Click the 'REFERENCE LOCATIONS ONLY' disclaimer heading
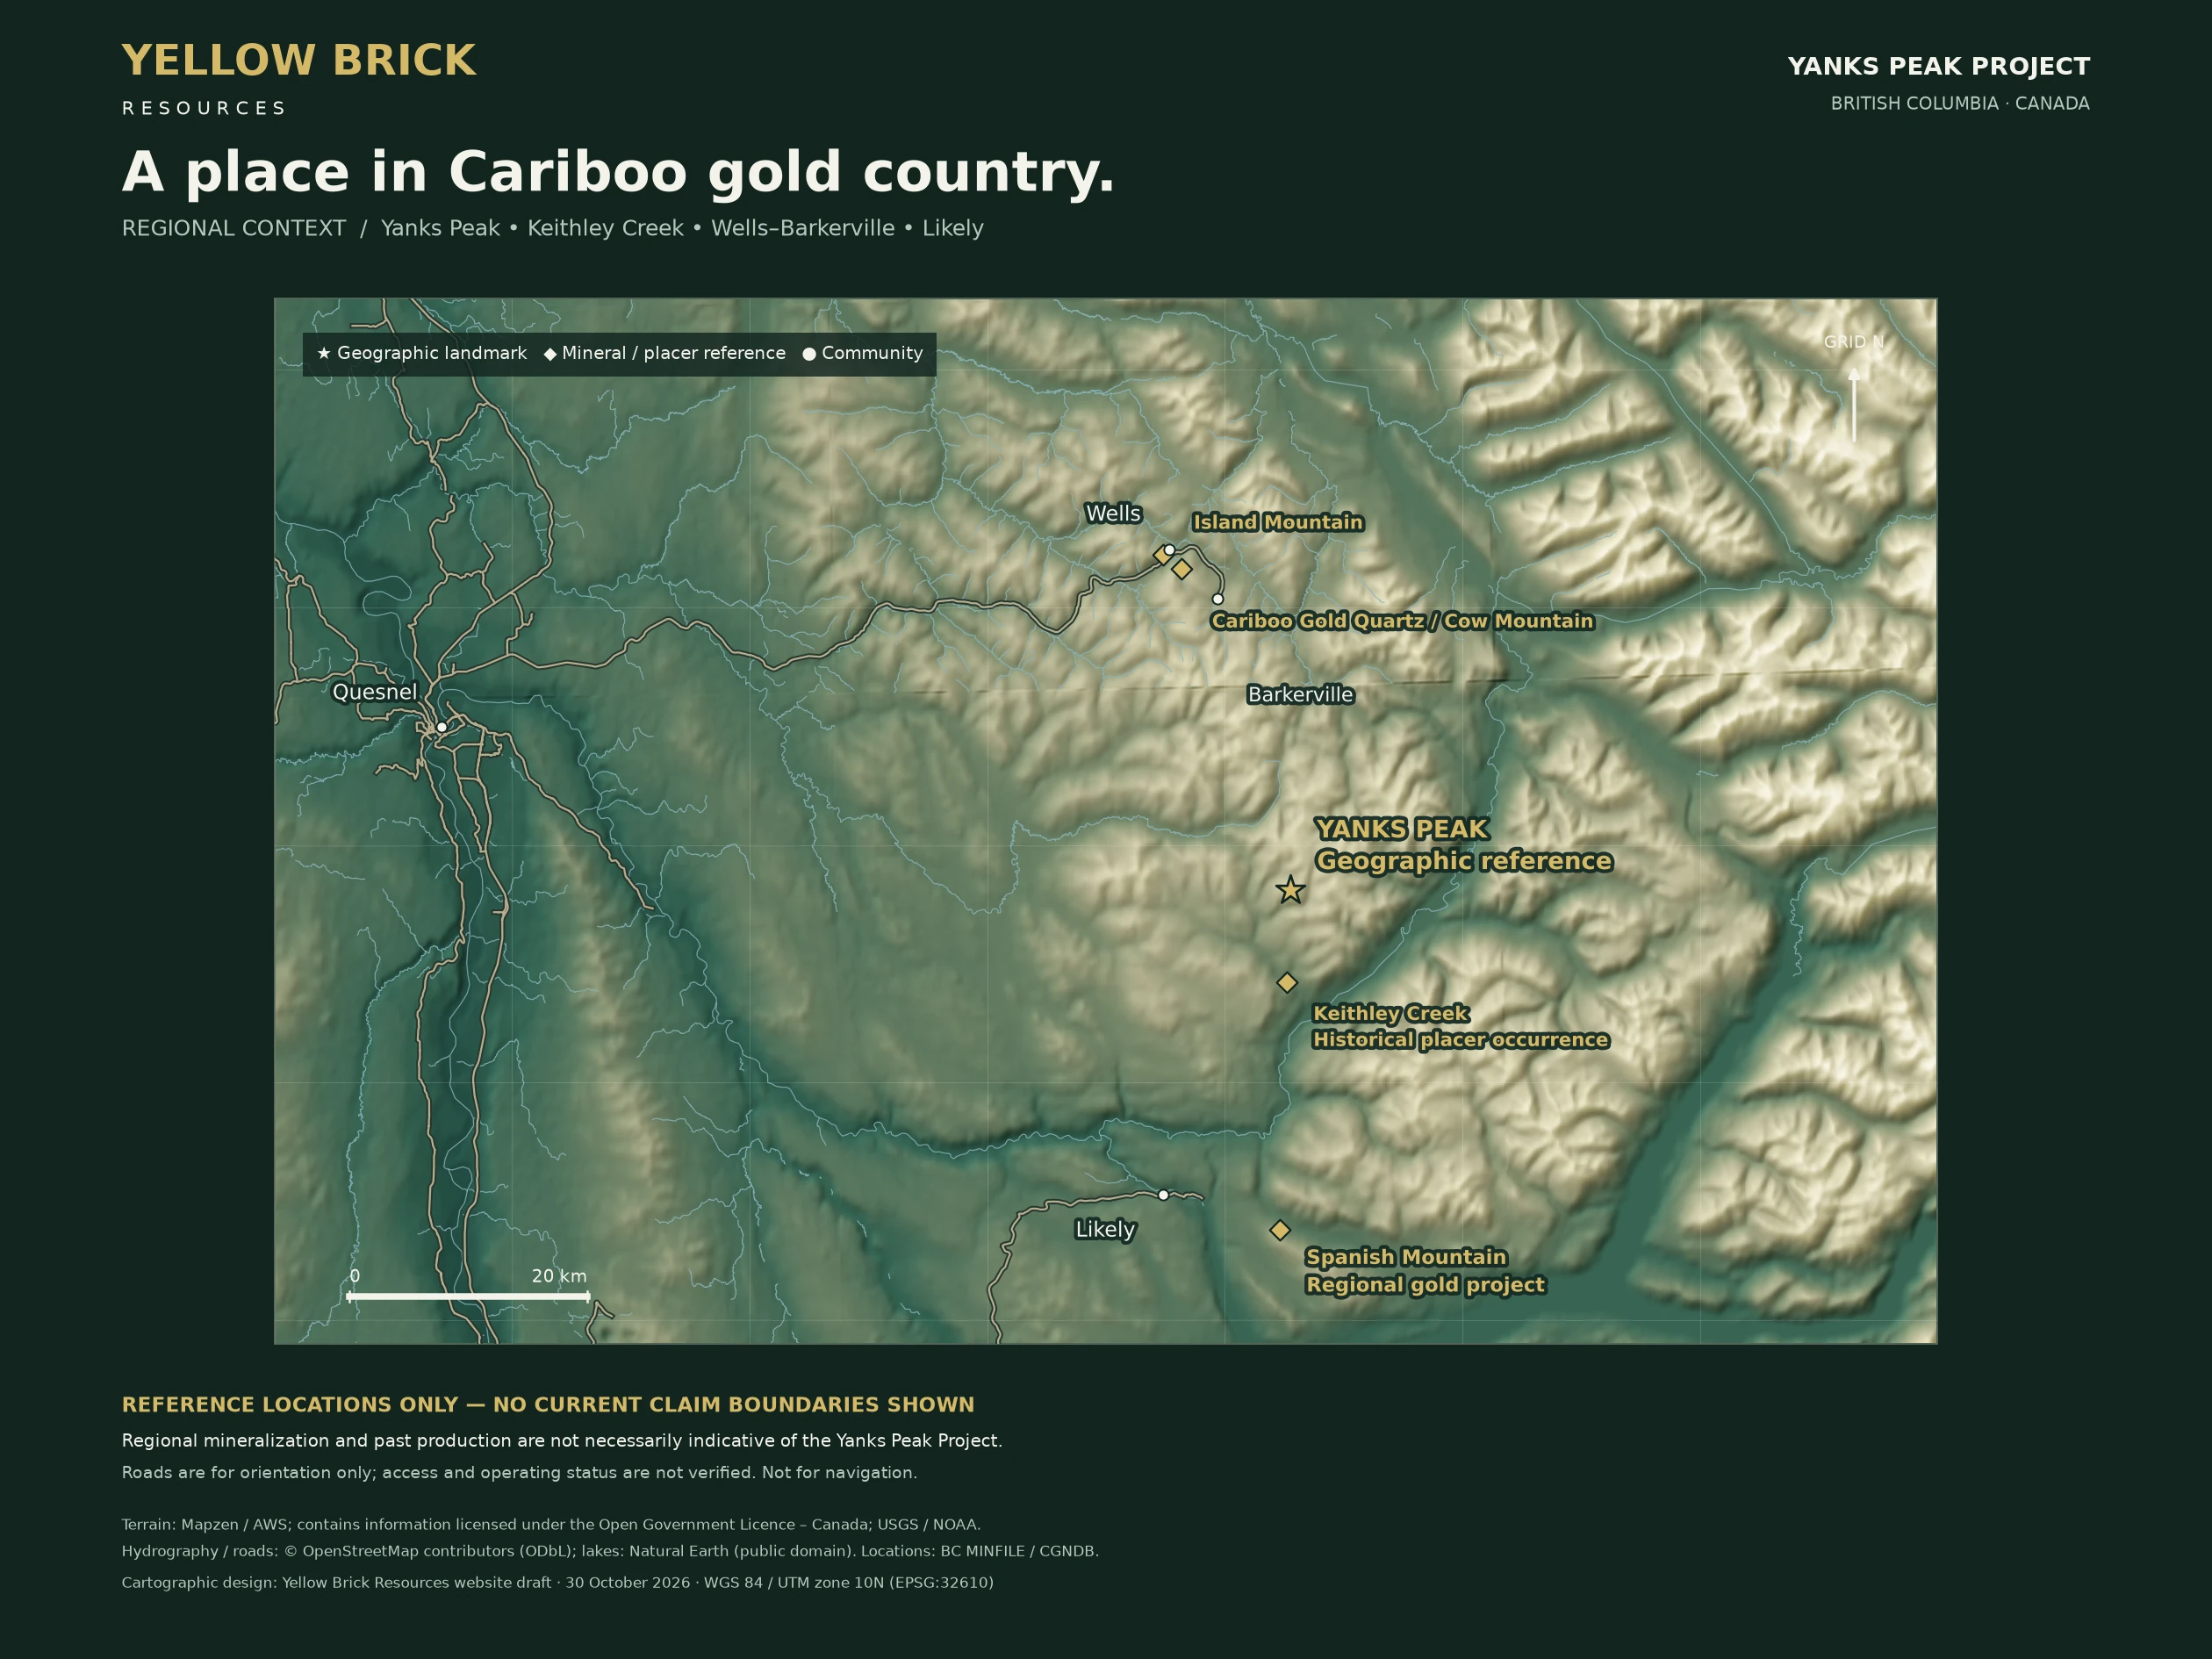The width and height of the screenshot is (2212, 1659). point(548,1404)
